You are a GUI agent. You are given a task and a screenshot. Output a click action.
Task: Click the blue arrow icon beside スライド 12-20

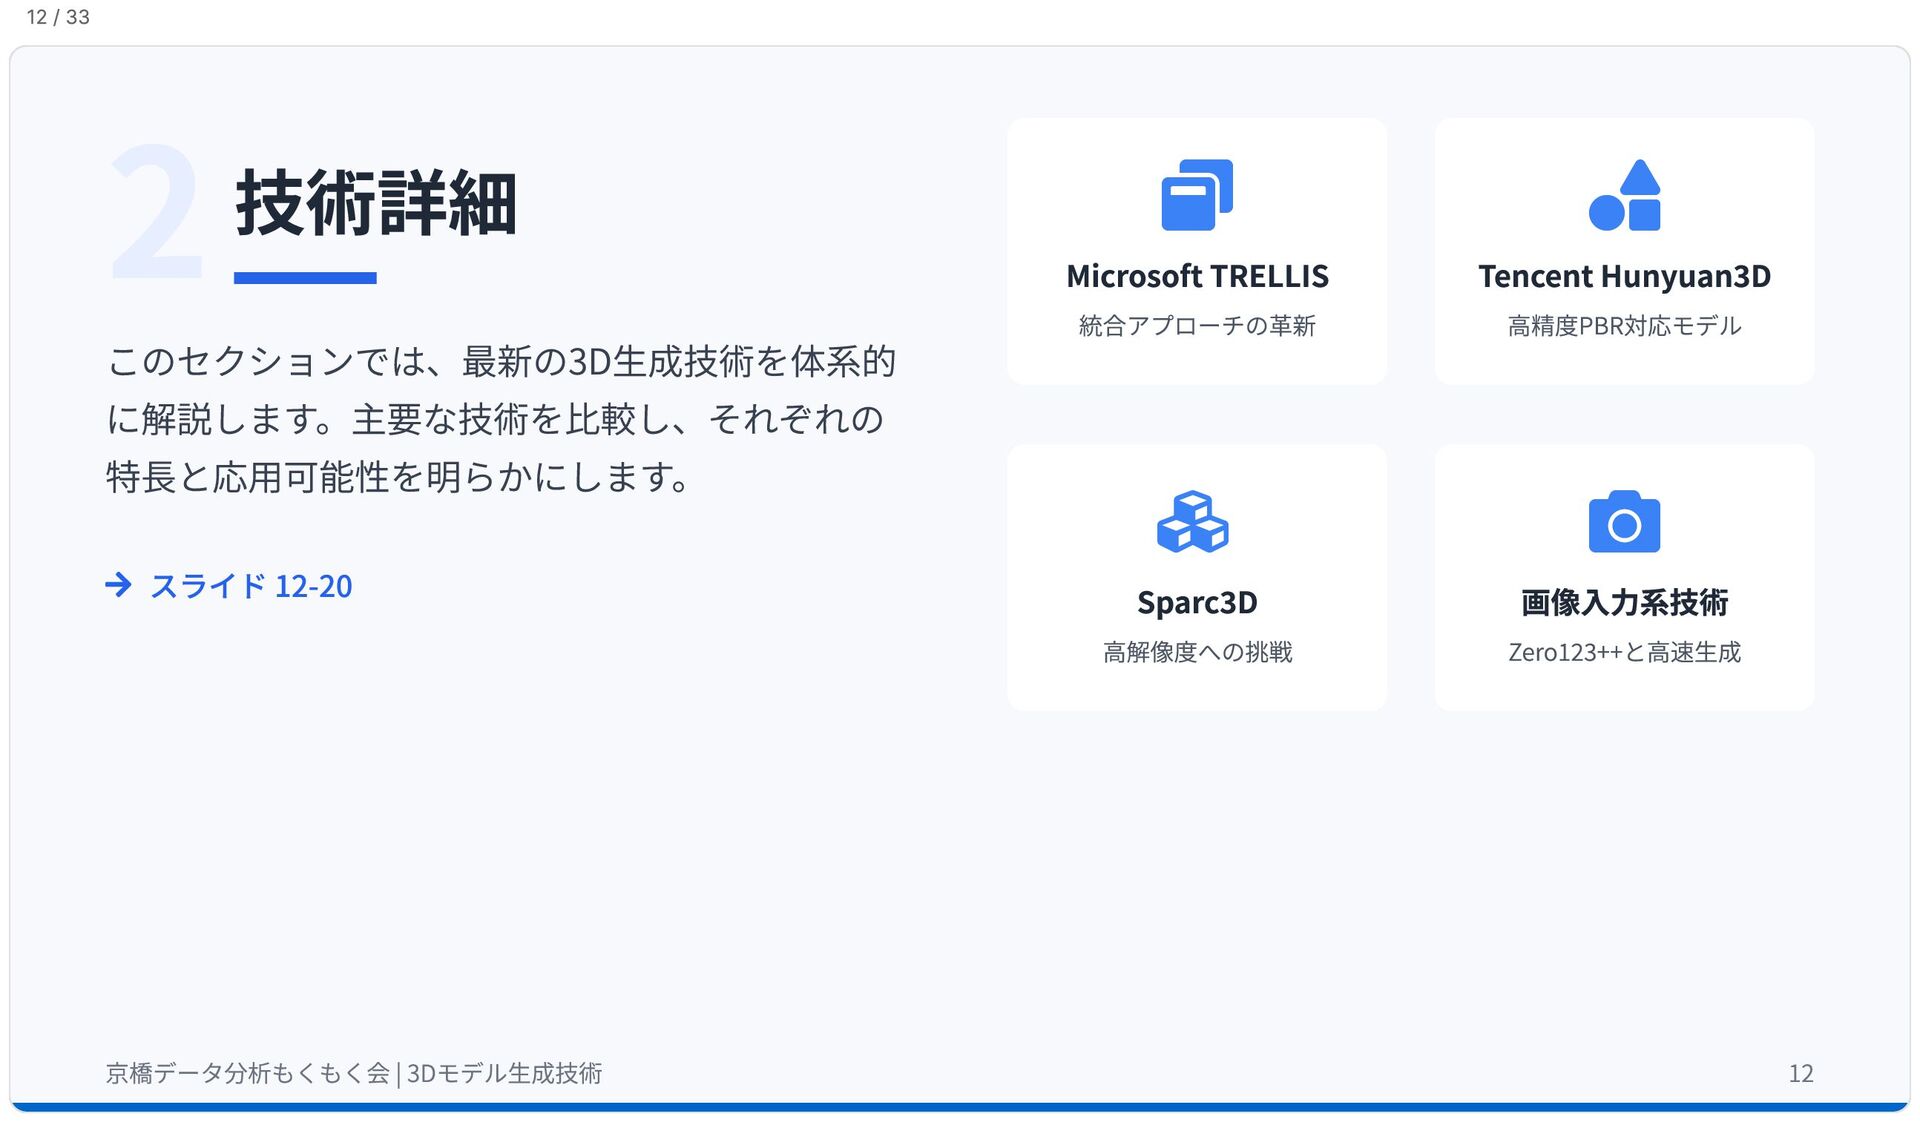tap(118, 585)
